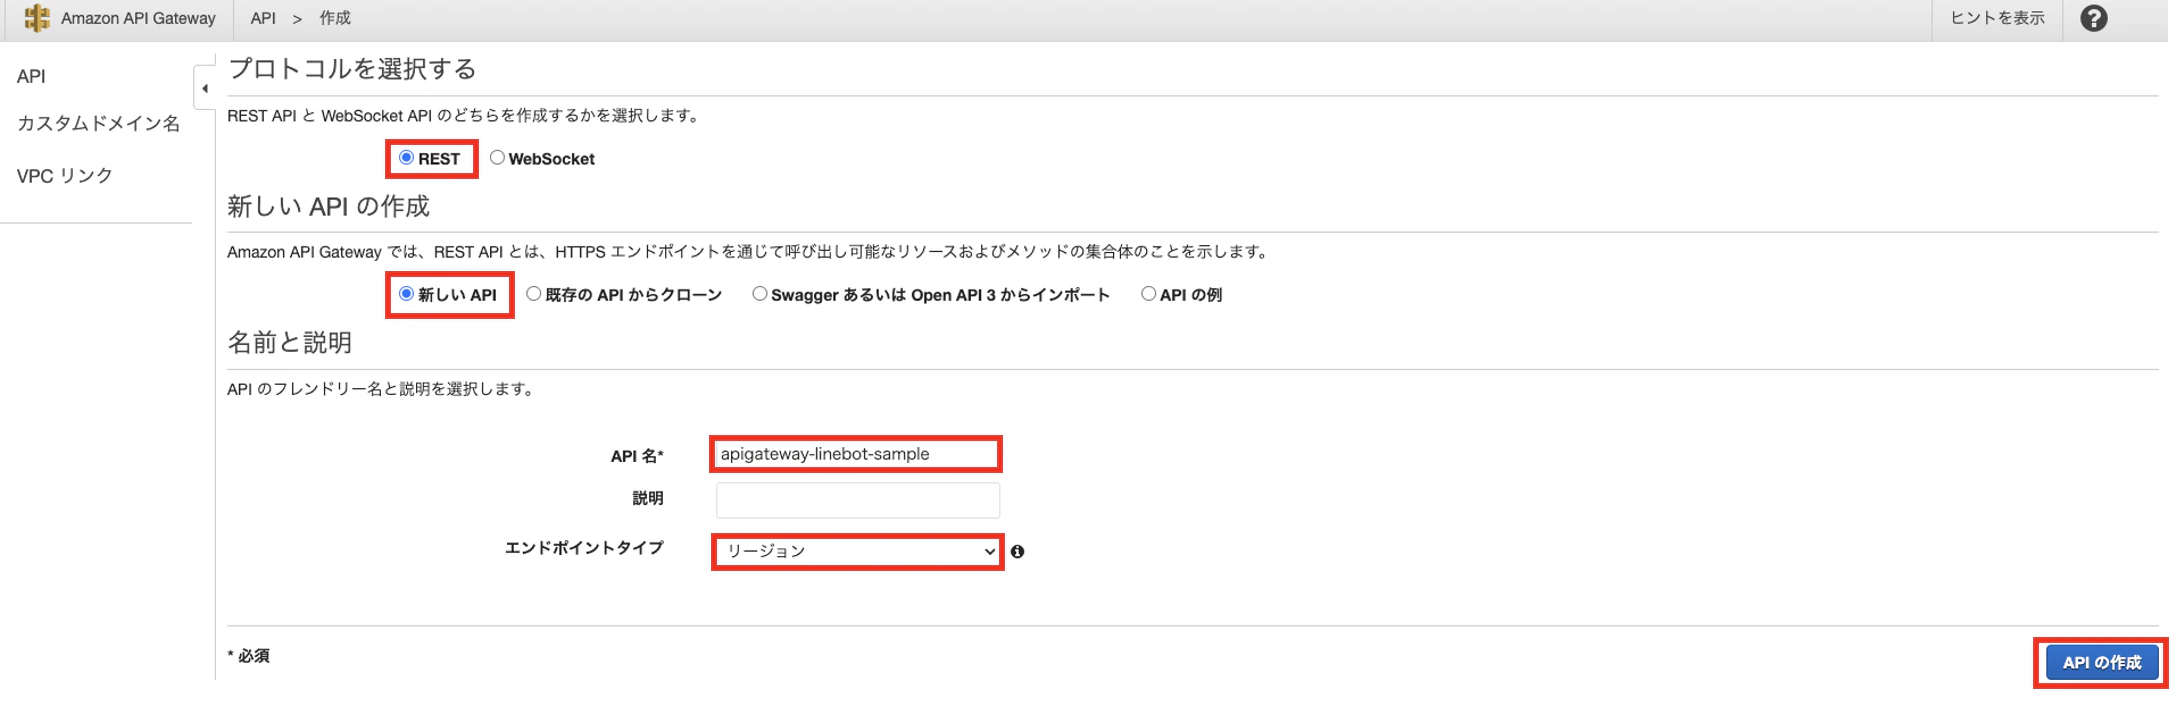Viewport: 2184px width, 702px height.
Task: Open カスタムドメイン名 in the sidebar
Action: coord(98,124)
